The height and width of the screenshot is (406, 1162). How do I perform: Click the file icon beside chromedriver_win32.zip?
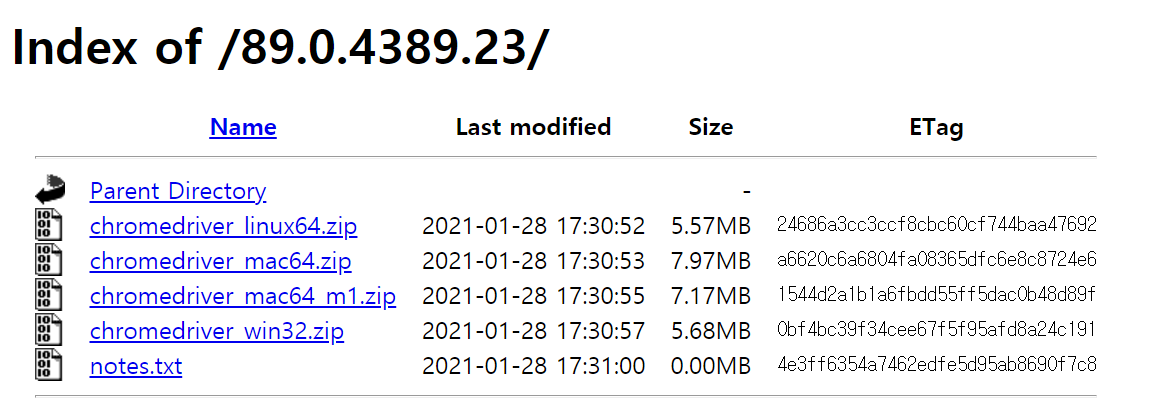50,331
